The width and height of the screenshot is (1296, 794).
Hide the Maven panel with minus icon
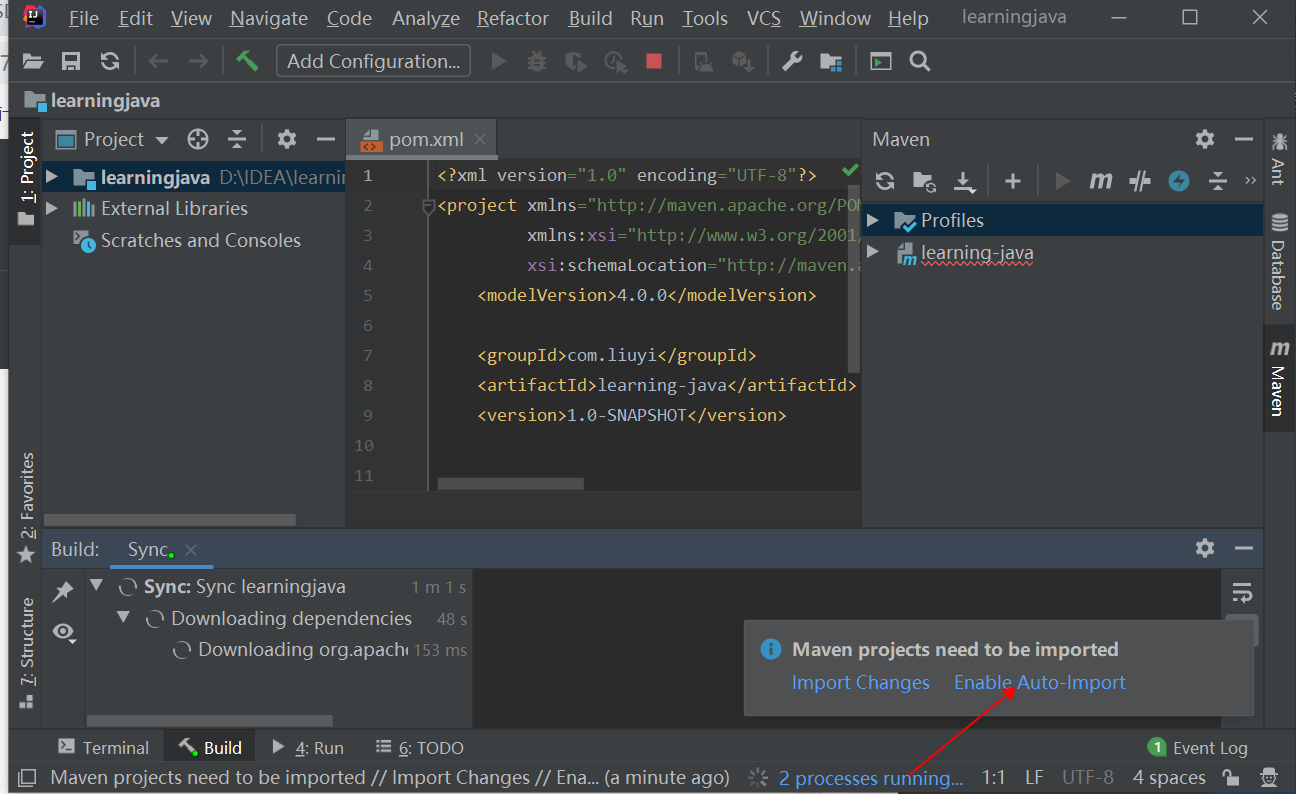tap(1243, 139)
